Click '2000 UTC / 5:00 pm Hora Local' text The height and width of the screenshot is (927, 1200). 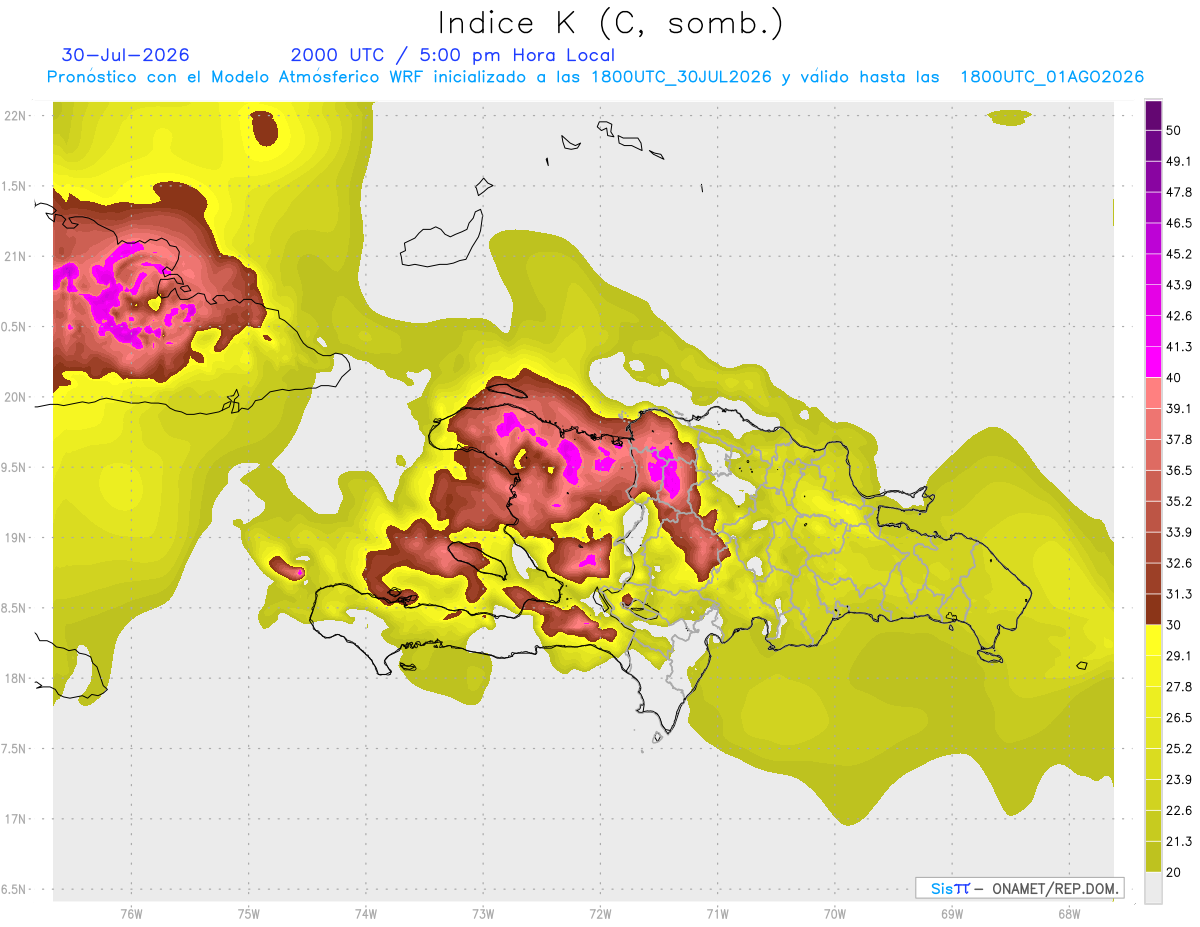pyautogui.click(x=453, y=55)
